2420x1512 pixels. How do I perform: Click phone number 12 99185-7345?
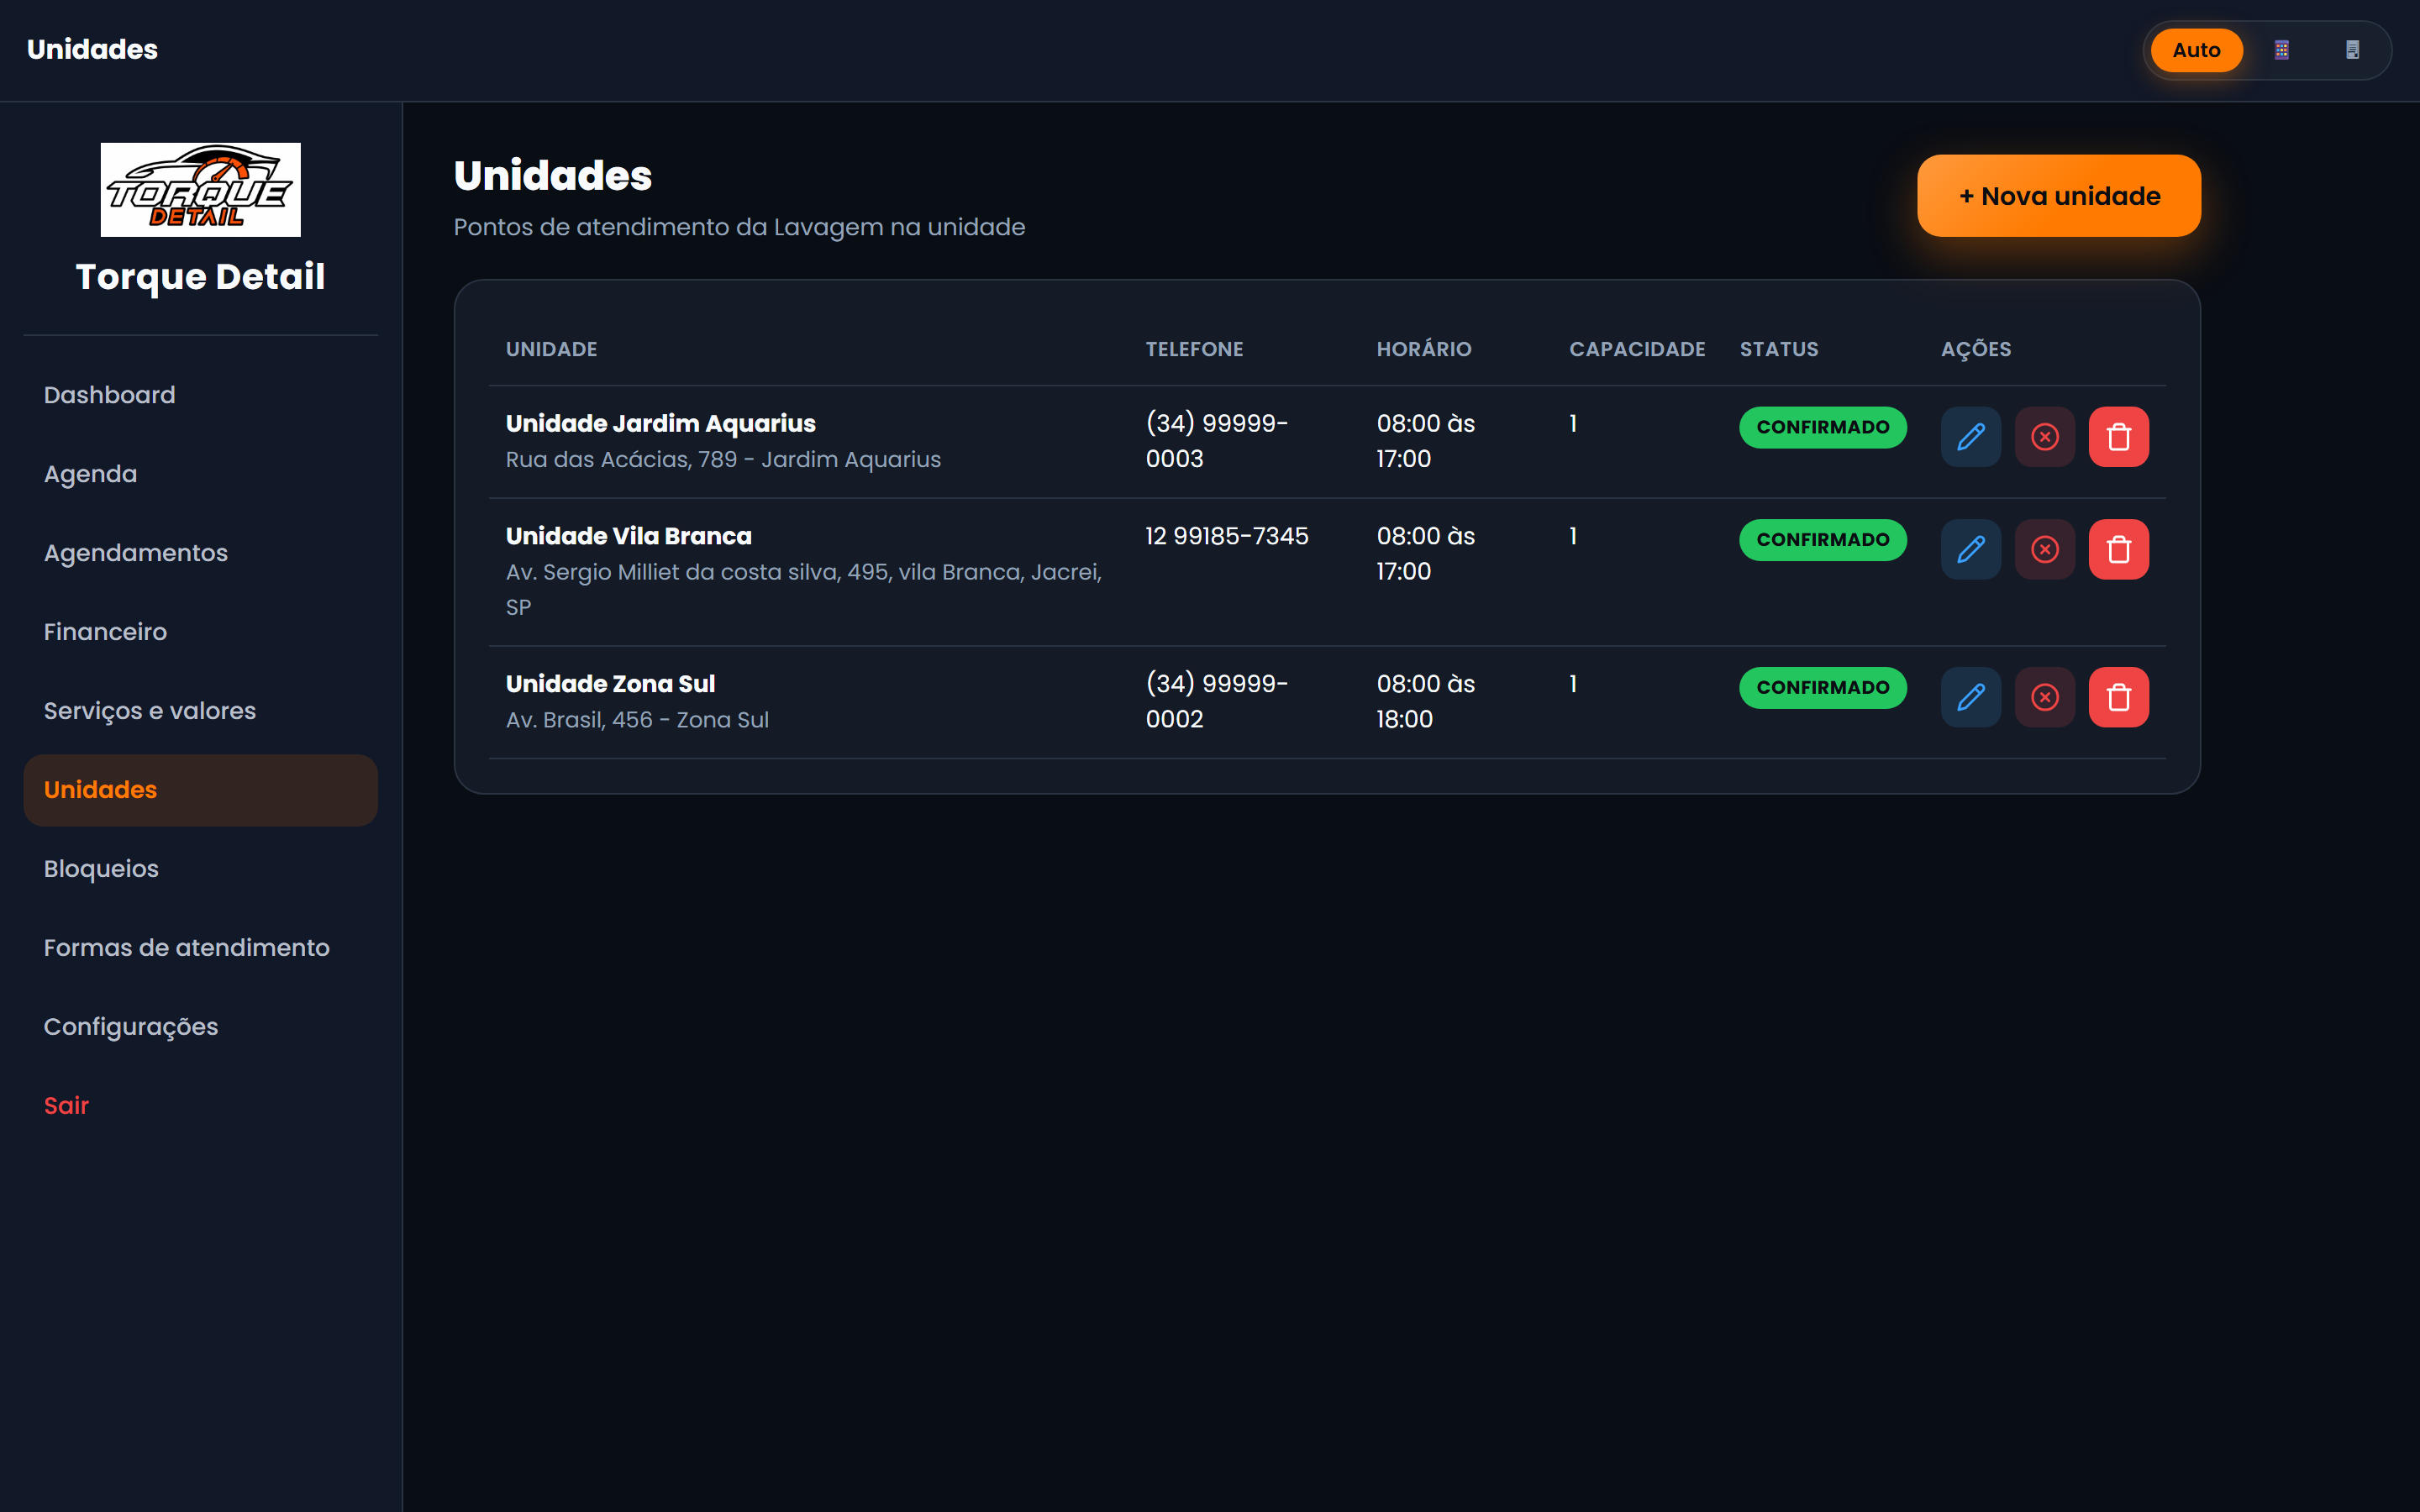pos(1226,536)
